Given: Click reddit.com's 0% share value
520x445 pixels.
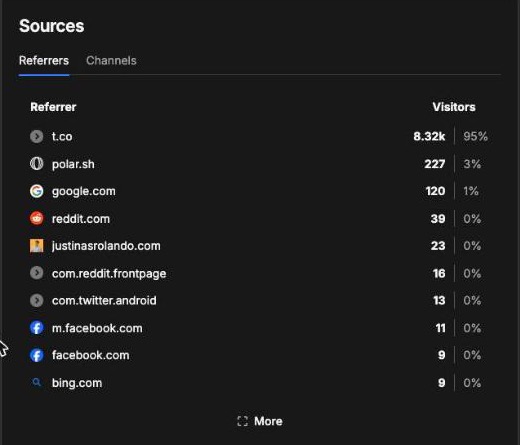Looking at the screenshot, I should 472,219.
